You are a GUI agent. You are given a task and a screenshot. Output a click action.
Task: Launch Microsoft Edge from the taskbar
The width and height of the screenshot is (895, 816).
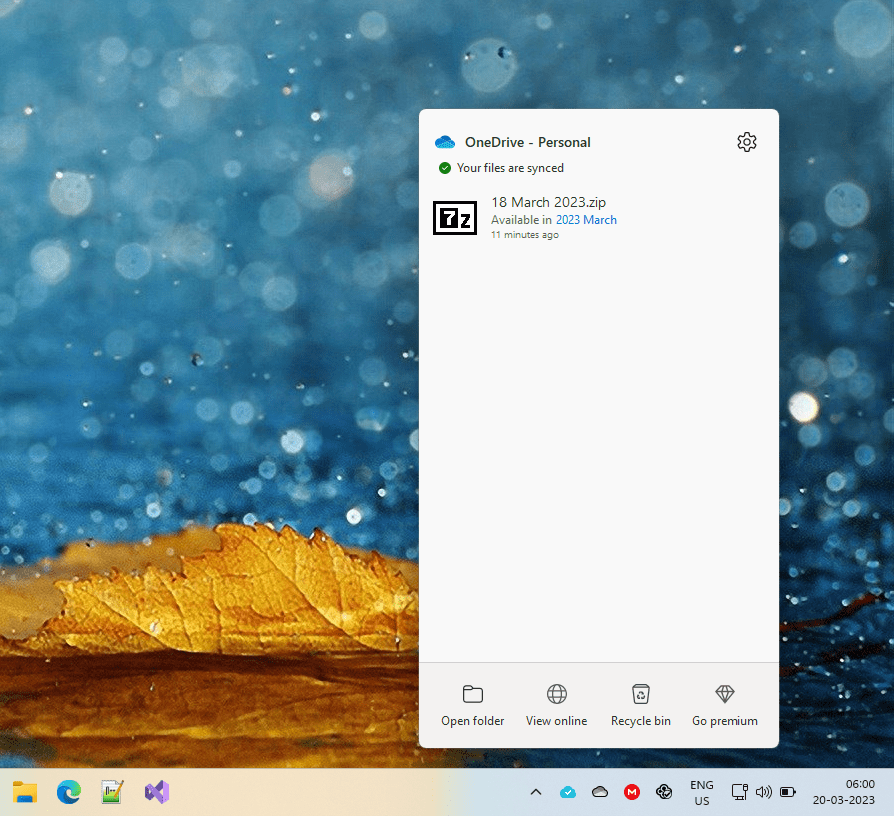(x=68, y=792)
